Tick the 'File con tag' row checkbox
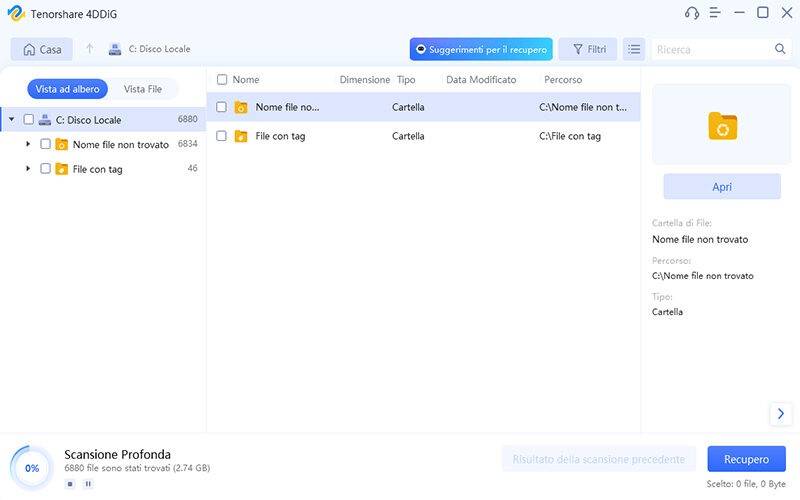This screenshot has width=800, height=500. pos(222,136)
